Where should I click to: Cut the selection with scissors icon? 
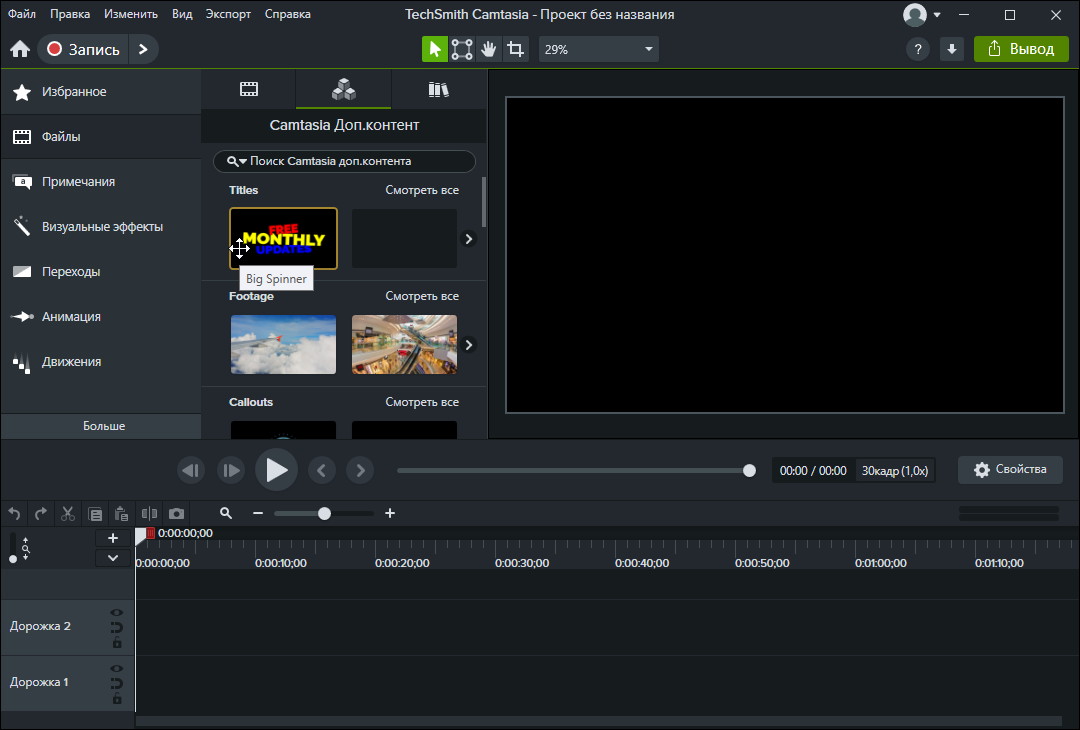coord(68,514)
